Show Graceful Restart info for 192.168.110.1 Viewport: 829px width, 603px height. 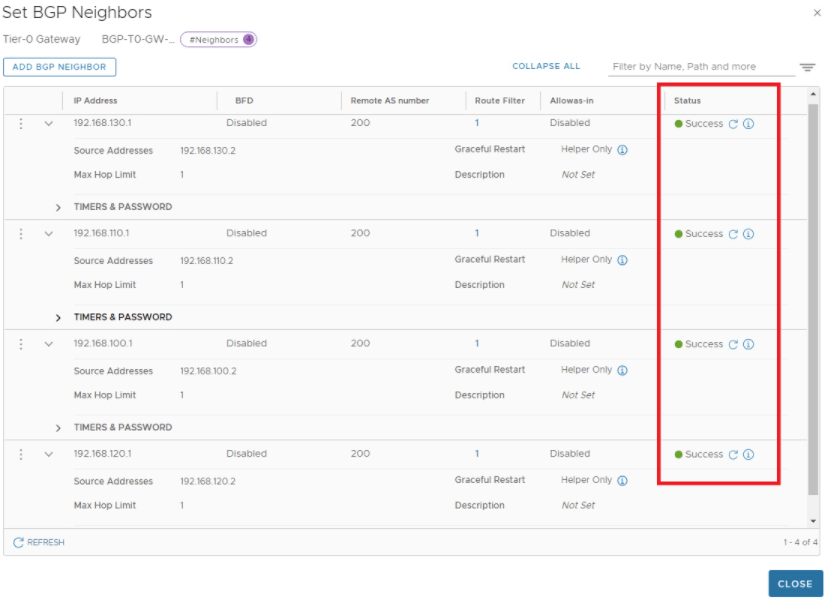622,260
